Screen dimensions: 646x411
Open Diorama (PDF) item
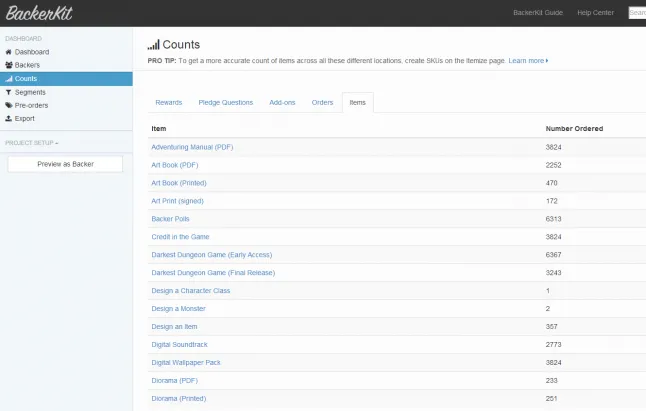click(175, 381)
